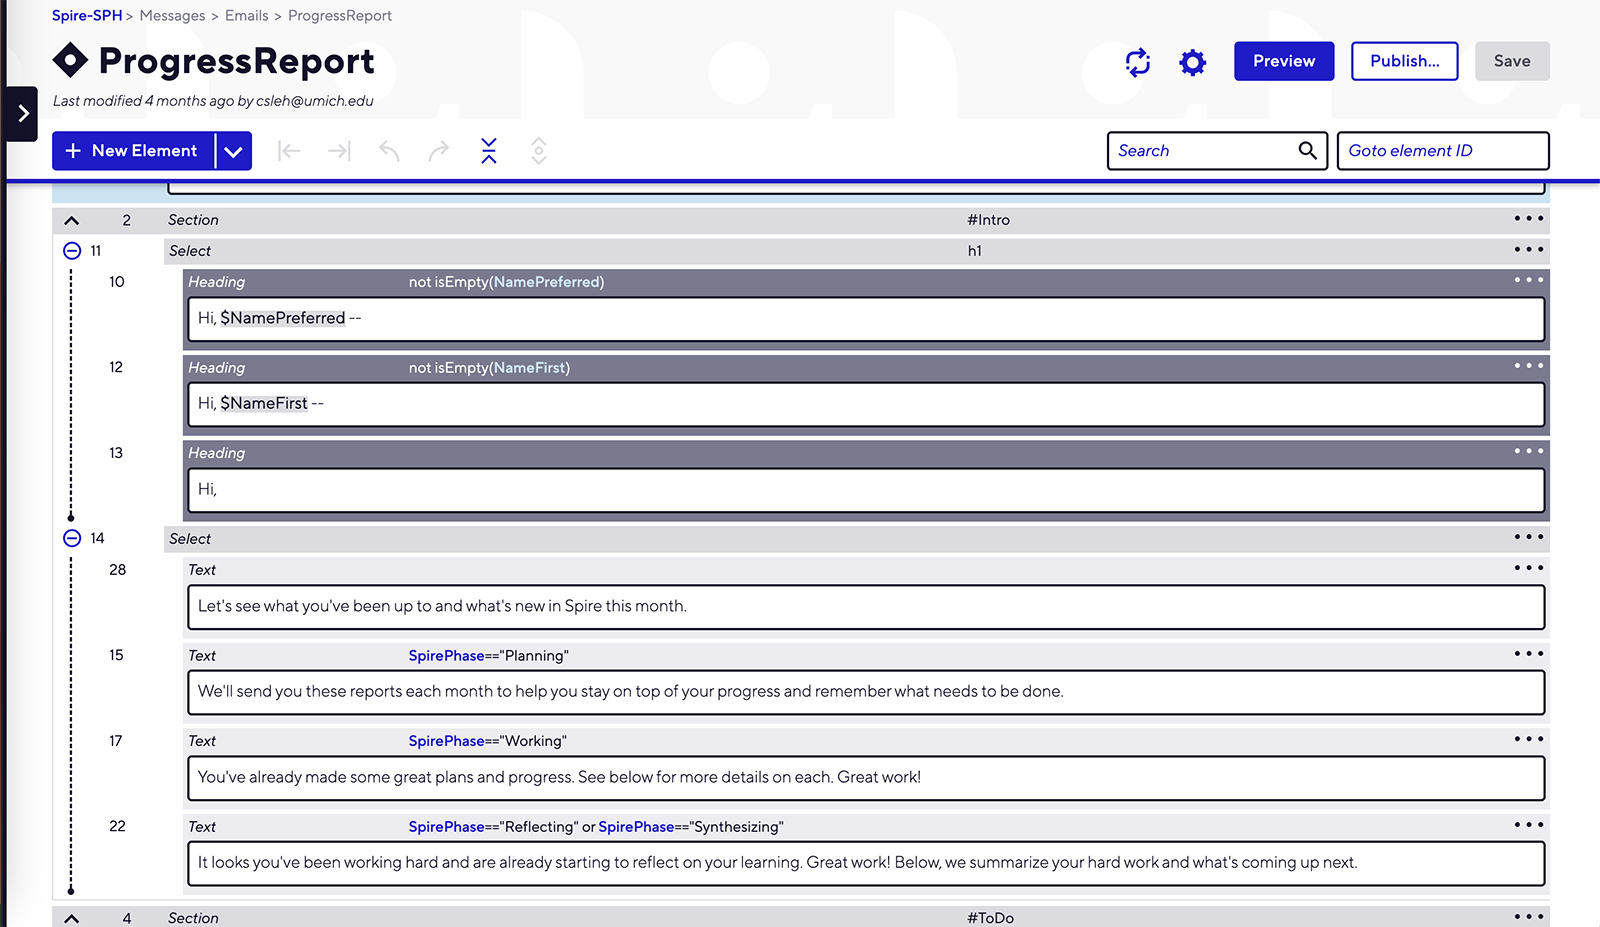Collapse the #ToDo section chevron
This screenshot has width=1600, height=927.
click(72, 918)
